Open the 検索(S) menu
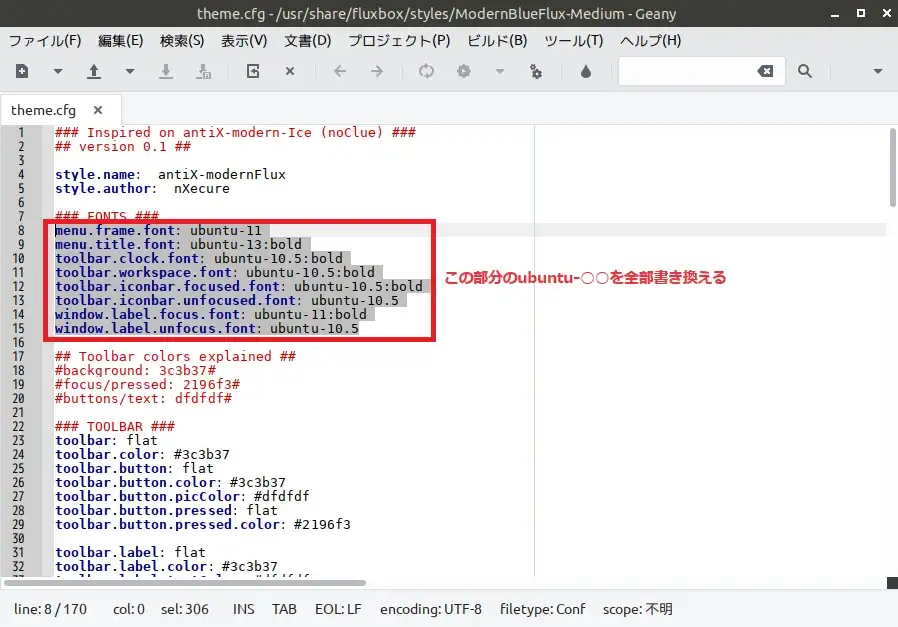Viewport: 898px width, 627px height. 182,41
